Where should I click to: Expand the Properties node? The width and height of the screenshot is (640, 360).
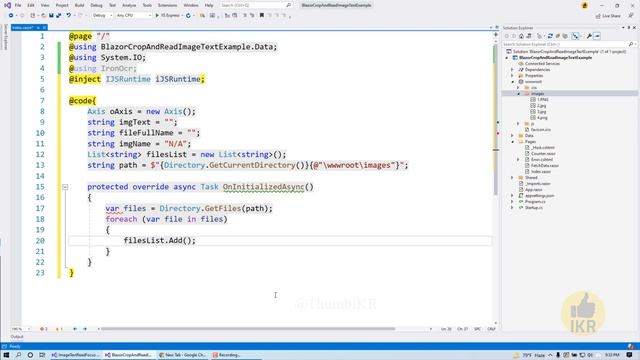coord(512,76)
